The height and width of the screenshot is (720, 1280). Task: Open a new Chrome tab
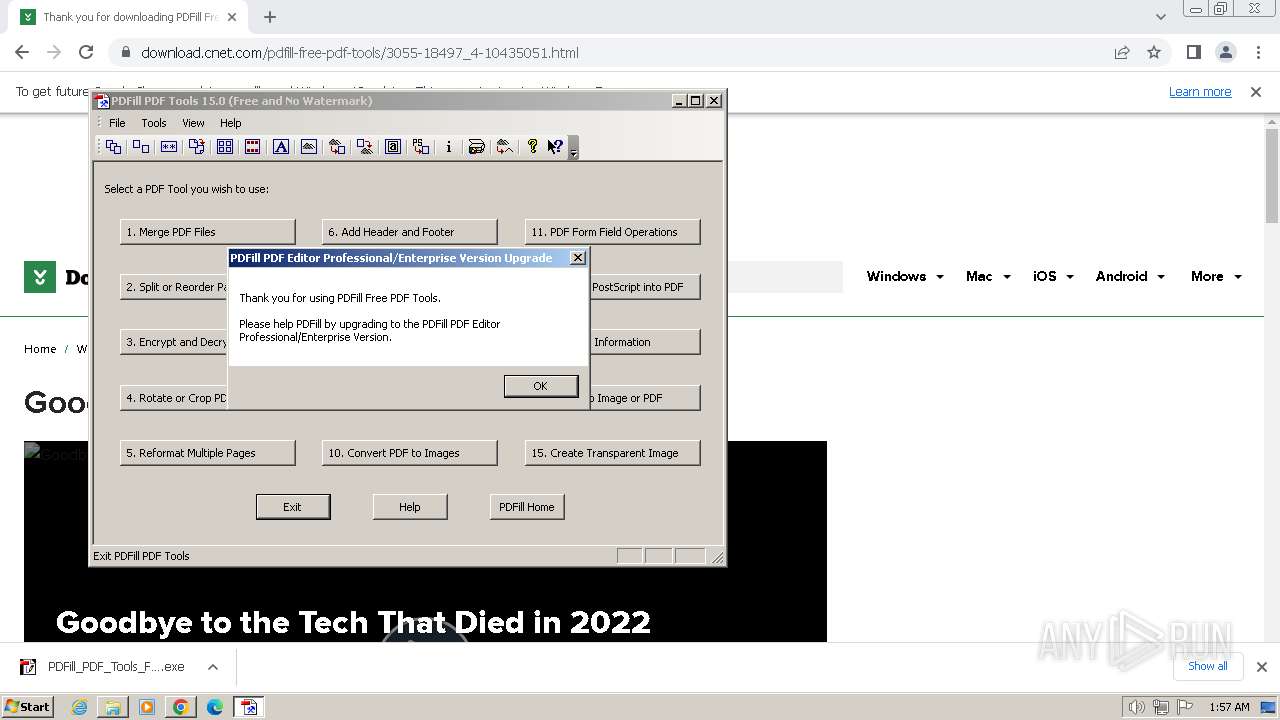pyautogui.click(x=270, y=17)
